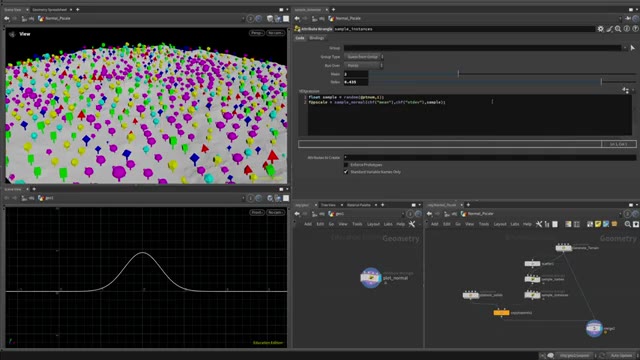Open parameter gear menu in Attribute Wrangle pane
Viewport: 640px width, 360px height.
(600, 29)
